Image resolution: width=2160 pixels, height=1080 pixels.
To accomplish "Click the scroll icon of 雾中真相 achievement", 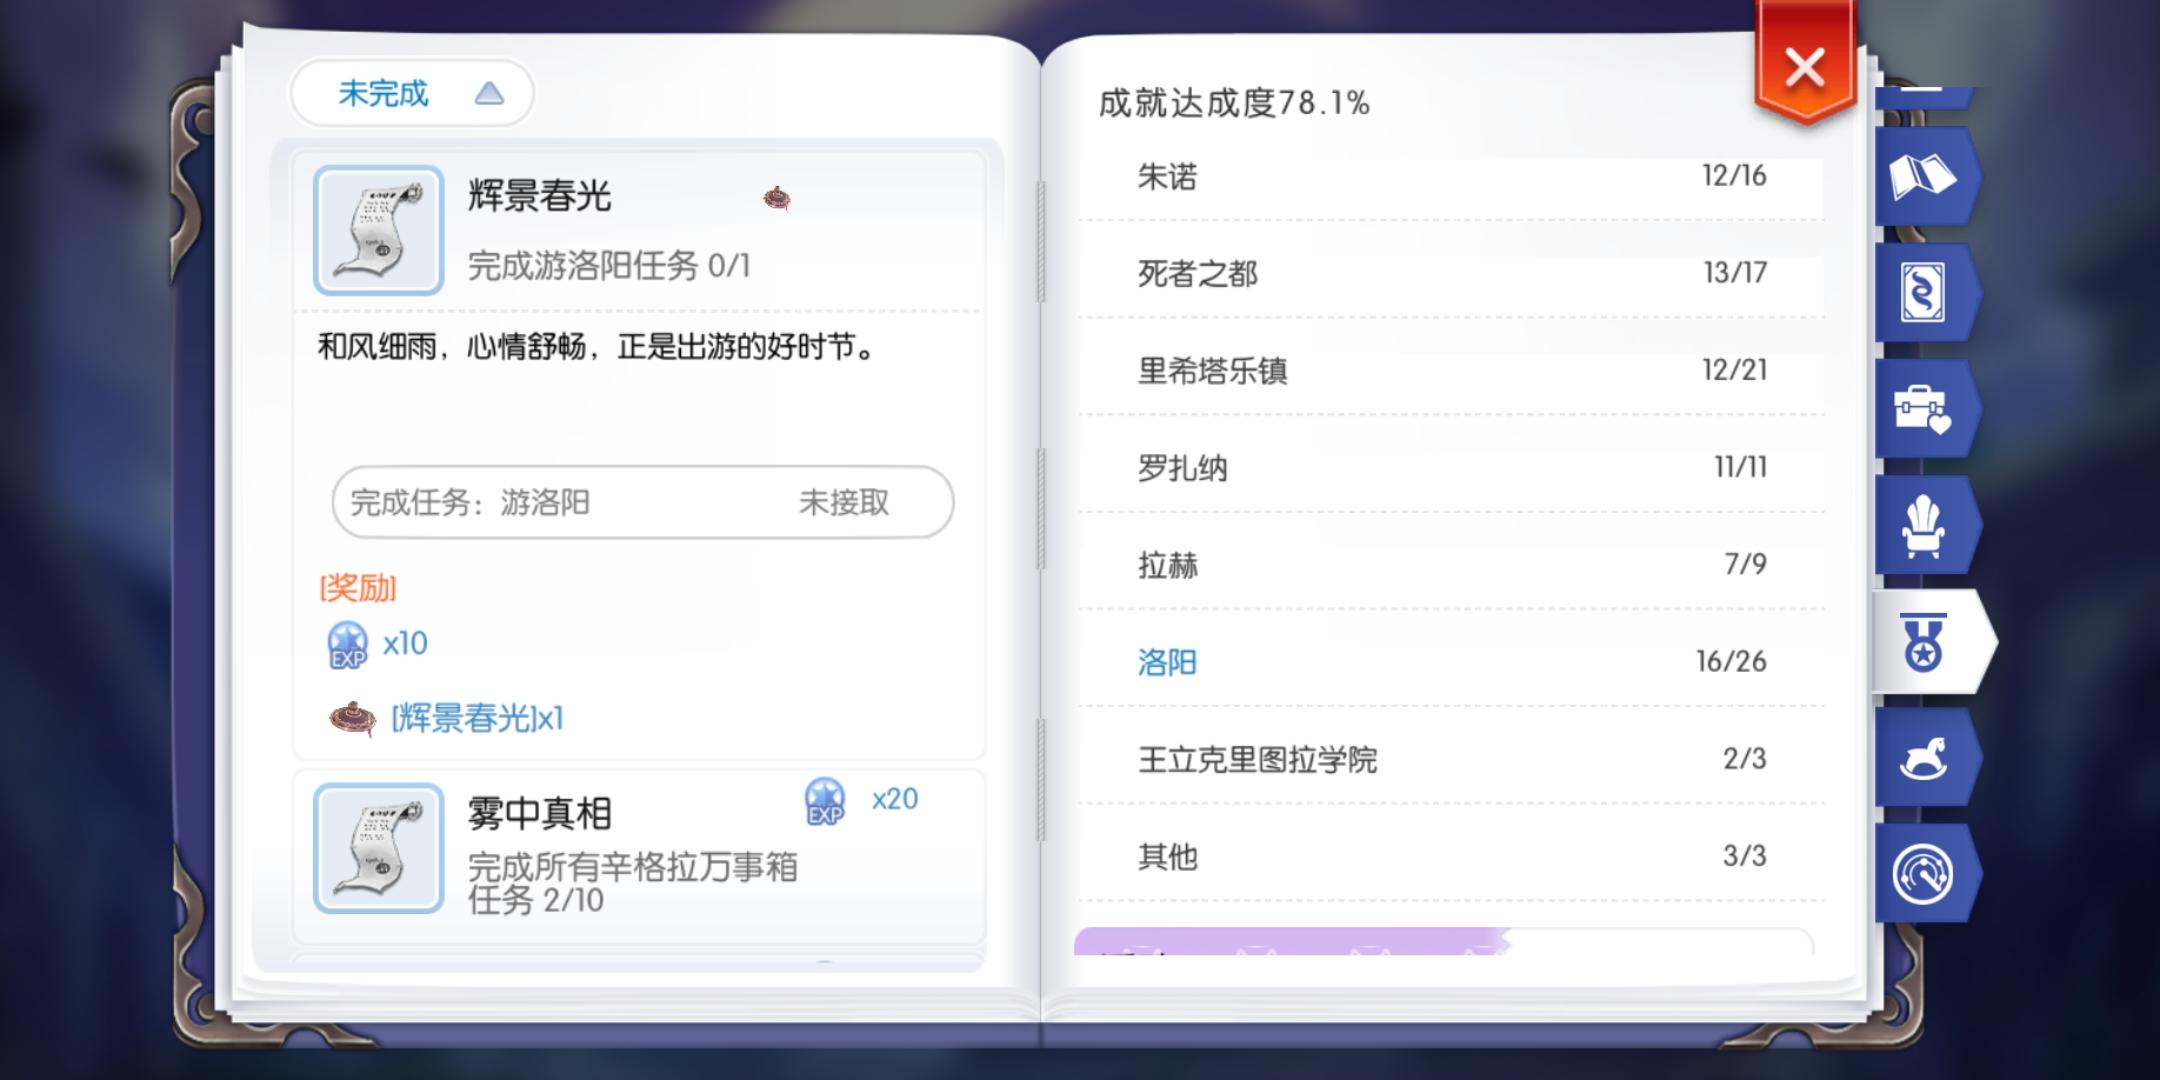I will click(x=379, y=848).
